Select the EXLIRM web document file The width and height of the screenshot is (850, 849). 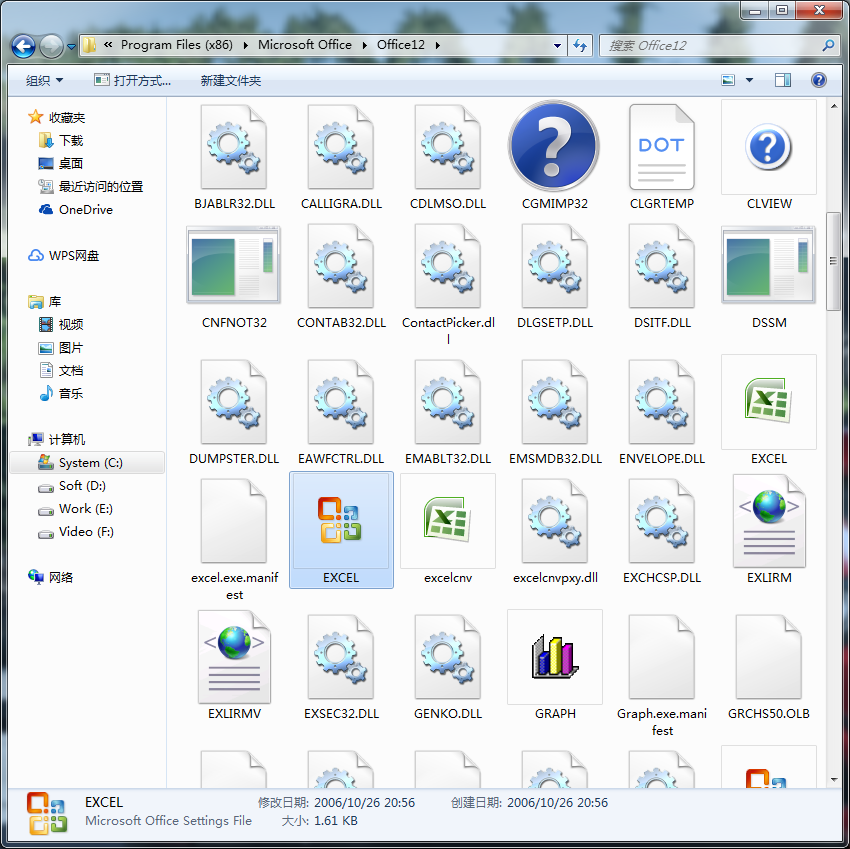[x=769, y=521]
